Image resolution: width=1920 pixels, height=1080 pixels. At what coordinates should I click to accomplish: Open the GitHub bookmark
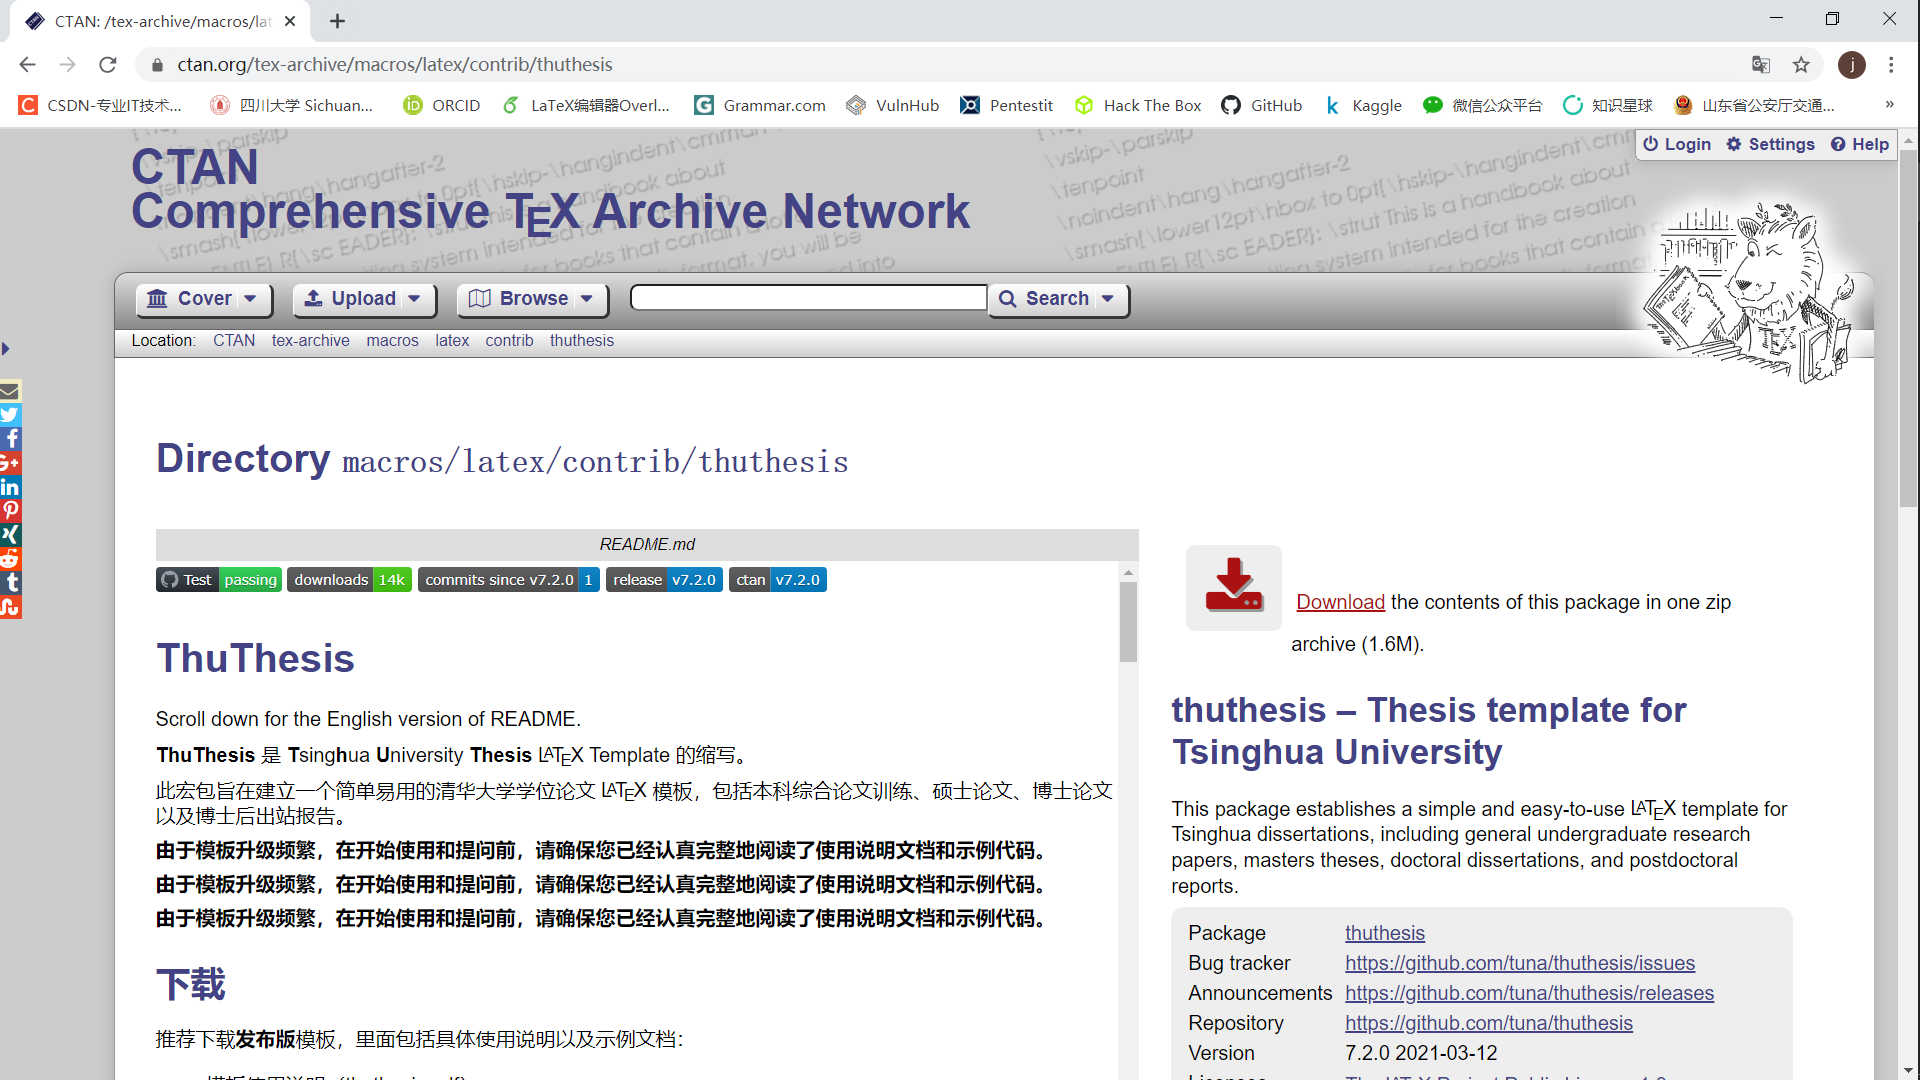[1261, 105]
